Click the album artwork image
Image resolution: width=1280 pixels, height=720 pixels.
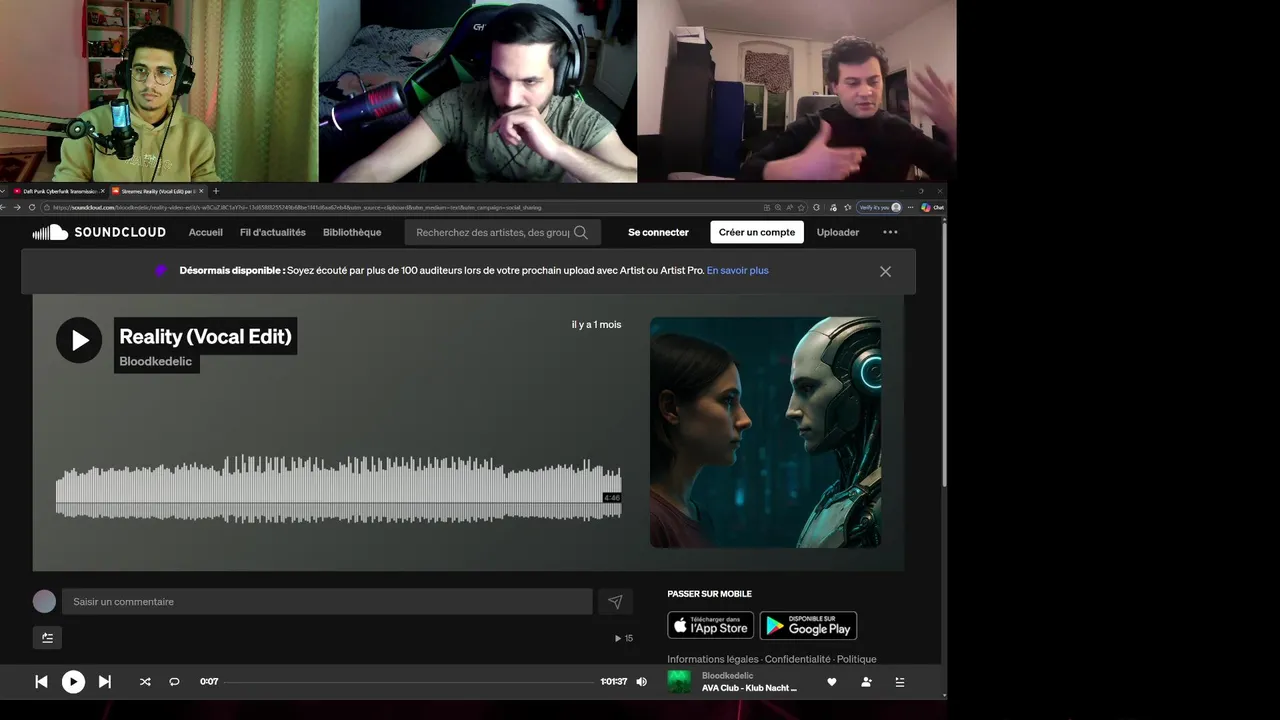765,432
